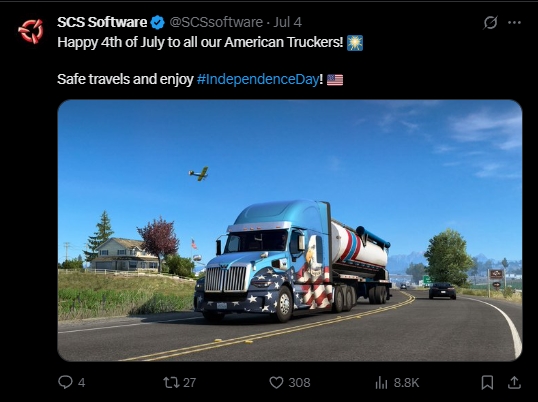Open the @SCSsoftware handle link

coord(216,22)
